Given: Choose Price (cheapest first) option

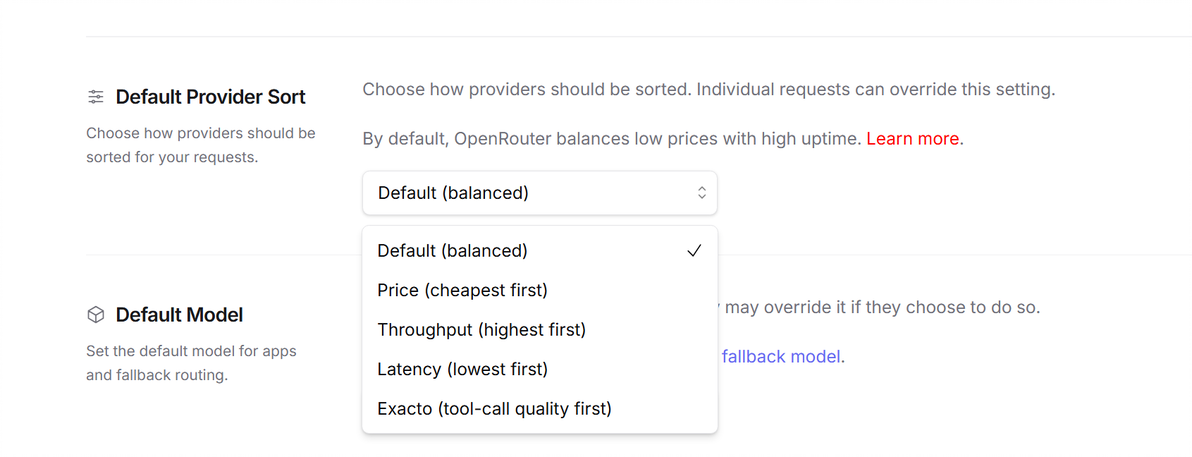Looking at the screenshot, I should (x=540, y=290).
